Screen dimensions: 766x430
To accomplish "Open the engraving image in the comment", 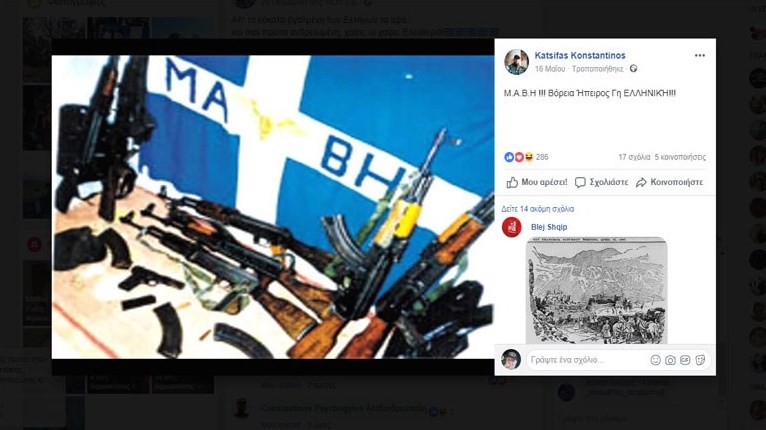I will pos(596,291).
